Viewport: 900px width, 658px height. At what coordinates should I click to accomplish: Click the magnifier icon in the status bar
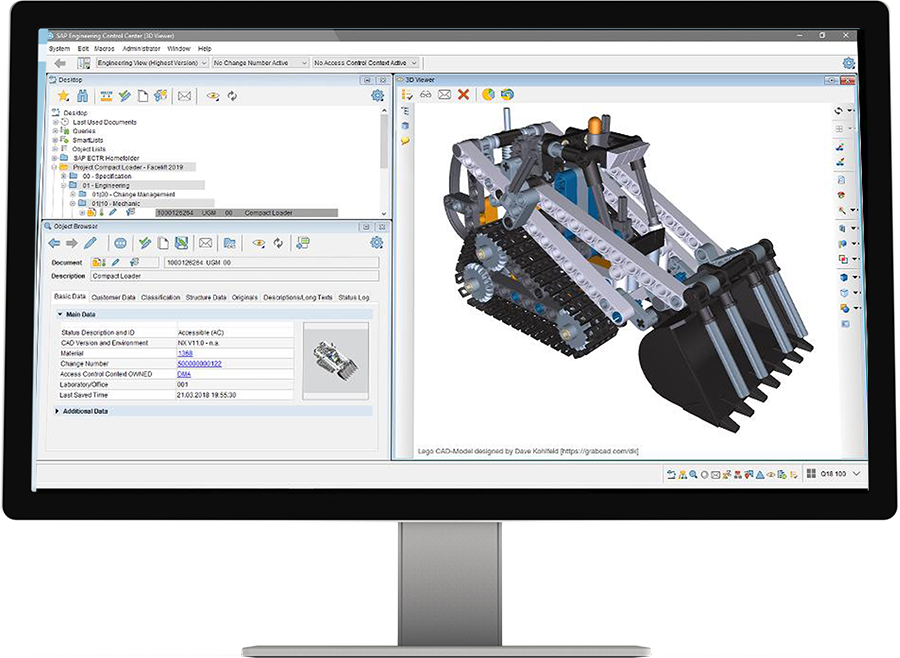pos(693,474)
